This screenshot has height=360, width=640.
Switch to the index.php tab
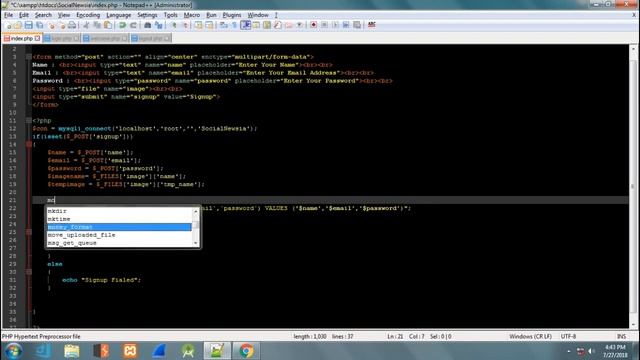point(21,38)
